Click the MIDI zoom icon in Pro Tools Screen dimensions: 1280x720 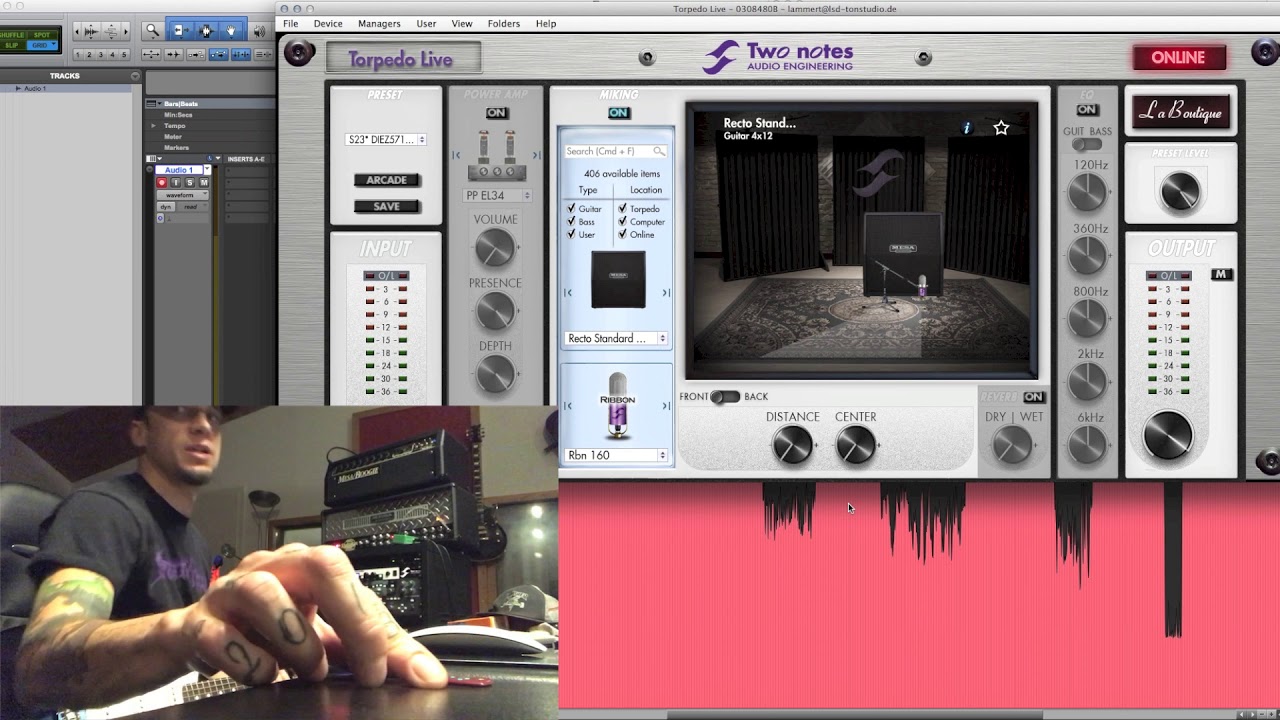pos(111,31)
